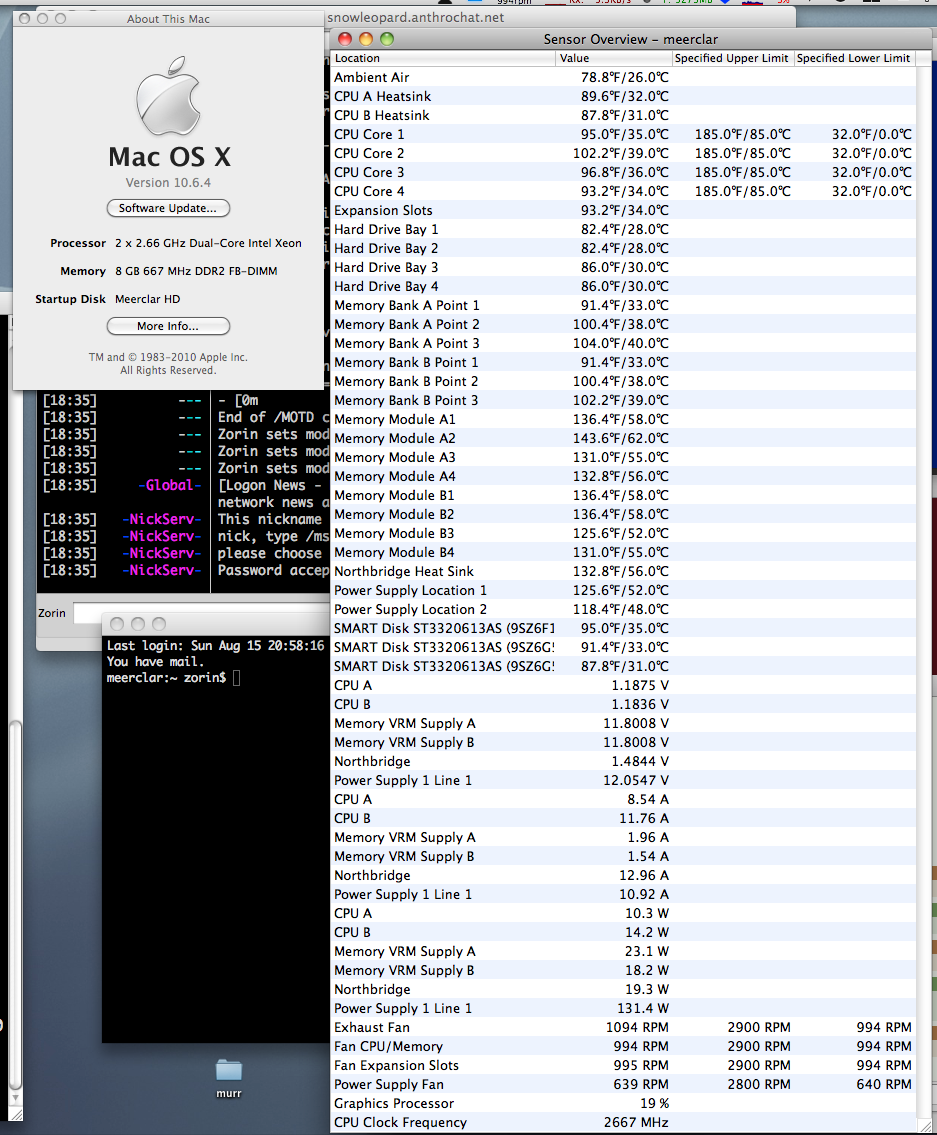
Task: Select CPU A power row 10.3 W
Action: pos(623,914)
